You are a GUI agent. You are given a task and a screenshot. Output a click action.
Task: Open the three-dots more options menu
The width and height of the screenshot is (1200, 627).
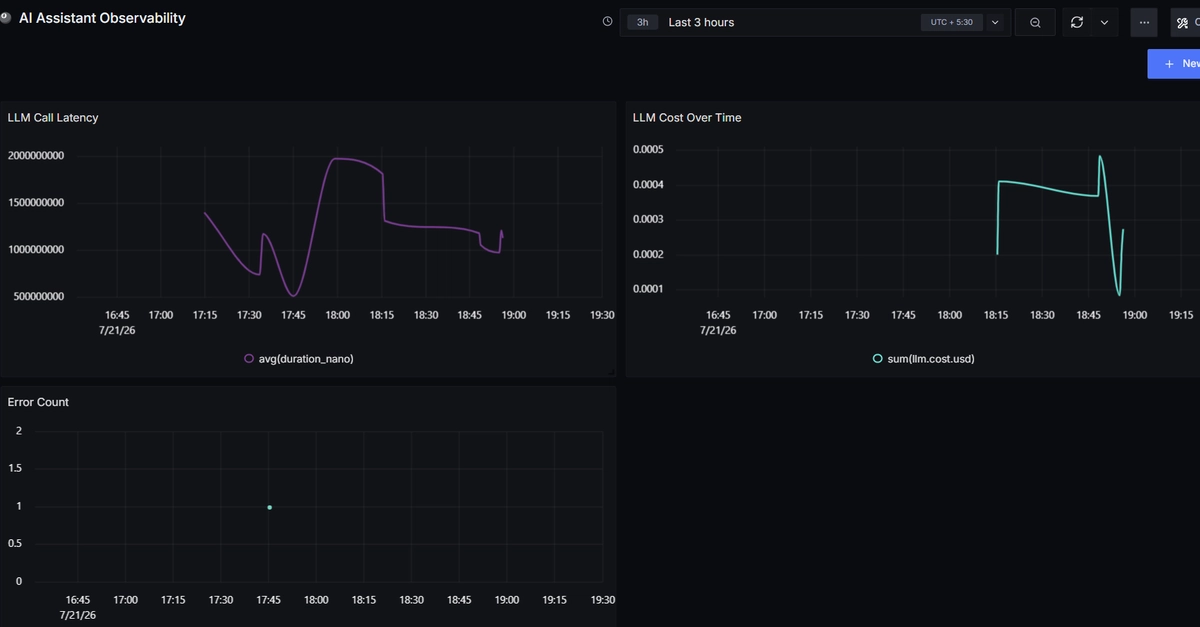pyautogui.click(x=1144, y=22)
